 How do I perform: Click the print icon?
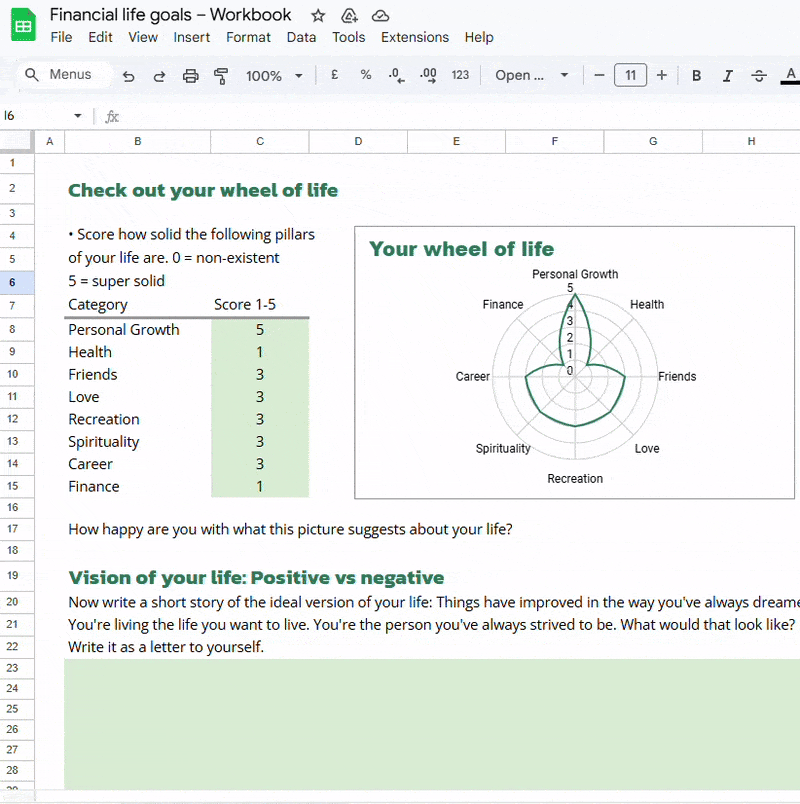pos(191,76)
